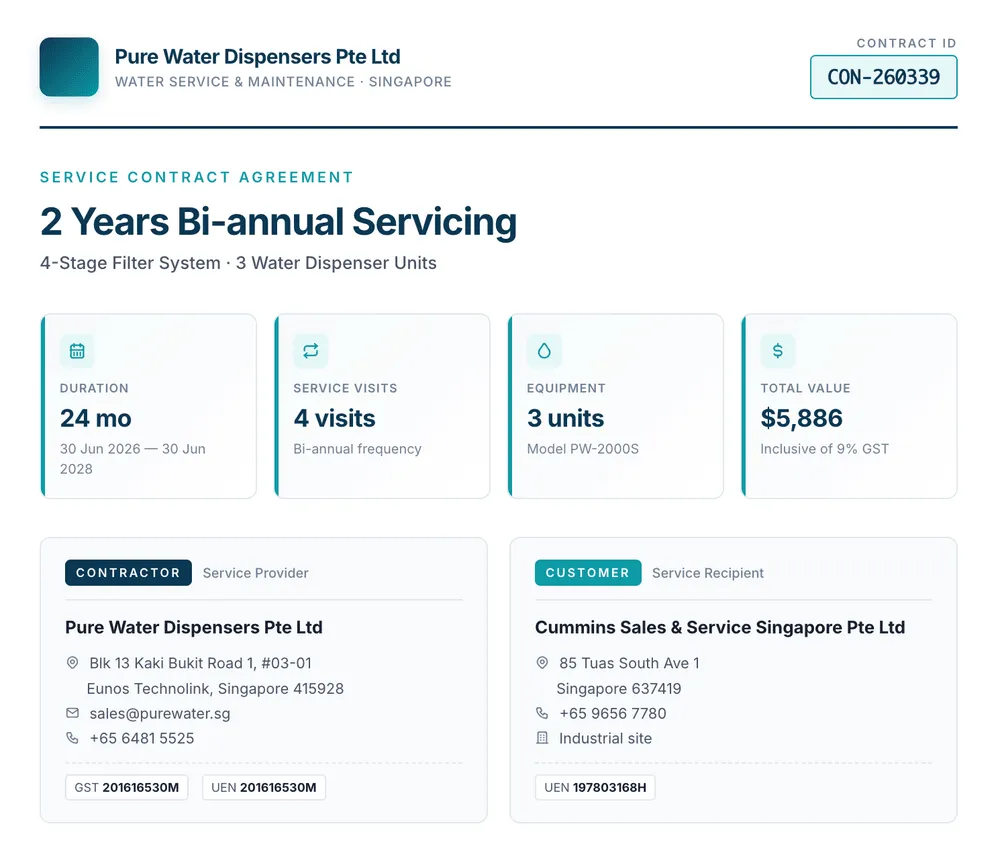The width and height of the screenshot is (1000, 842).
Task: Click the 'EQUIPMENT' card label
Action: pos(566,388)
